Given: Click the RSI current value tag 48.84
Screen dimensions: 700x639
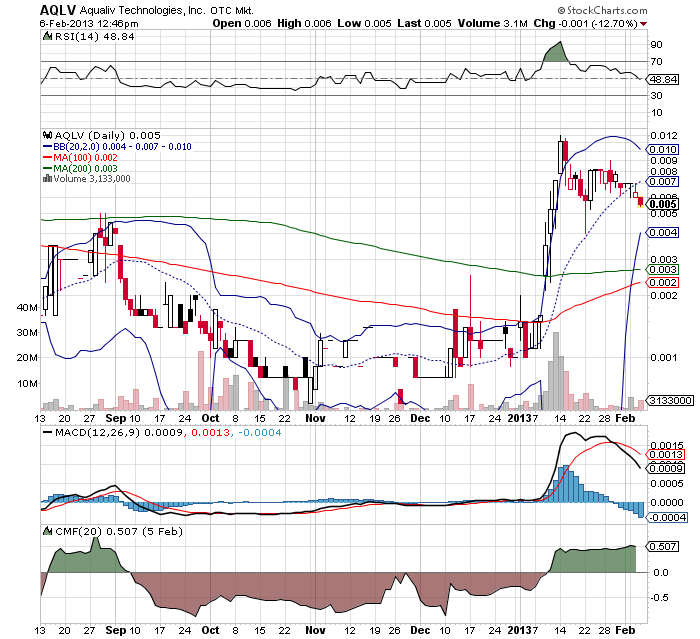Looking at the screenshot, I should tap(663, 79).
